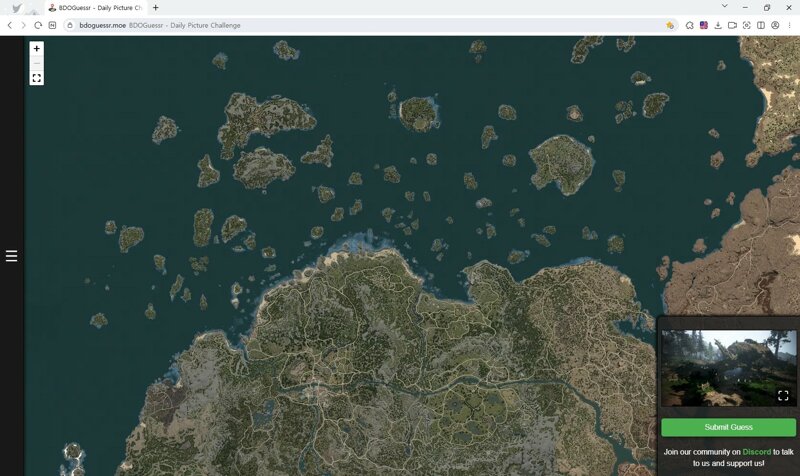Click the Submit Guess button
The image size is (800, 476).
(x=728, y=427)
